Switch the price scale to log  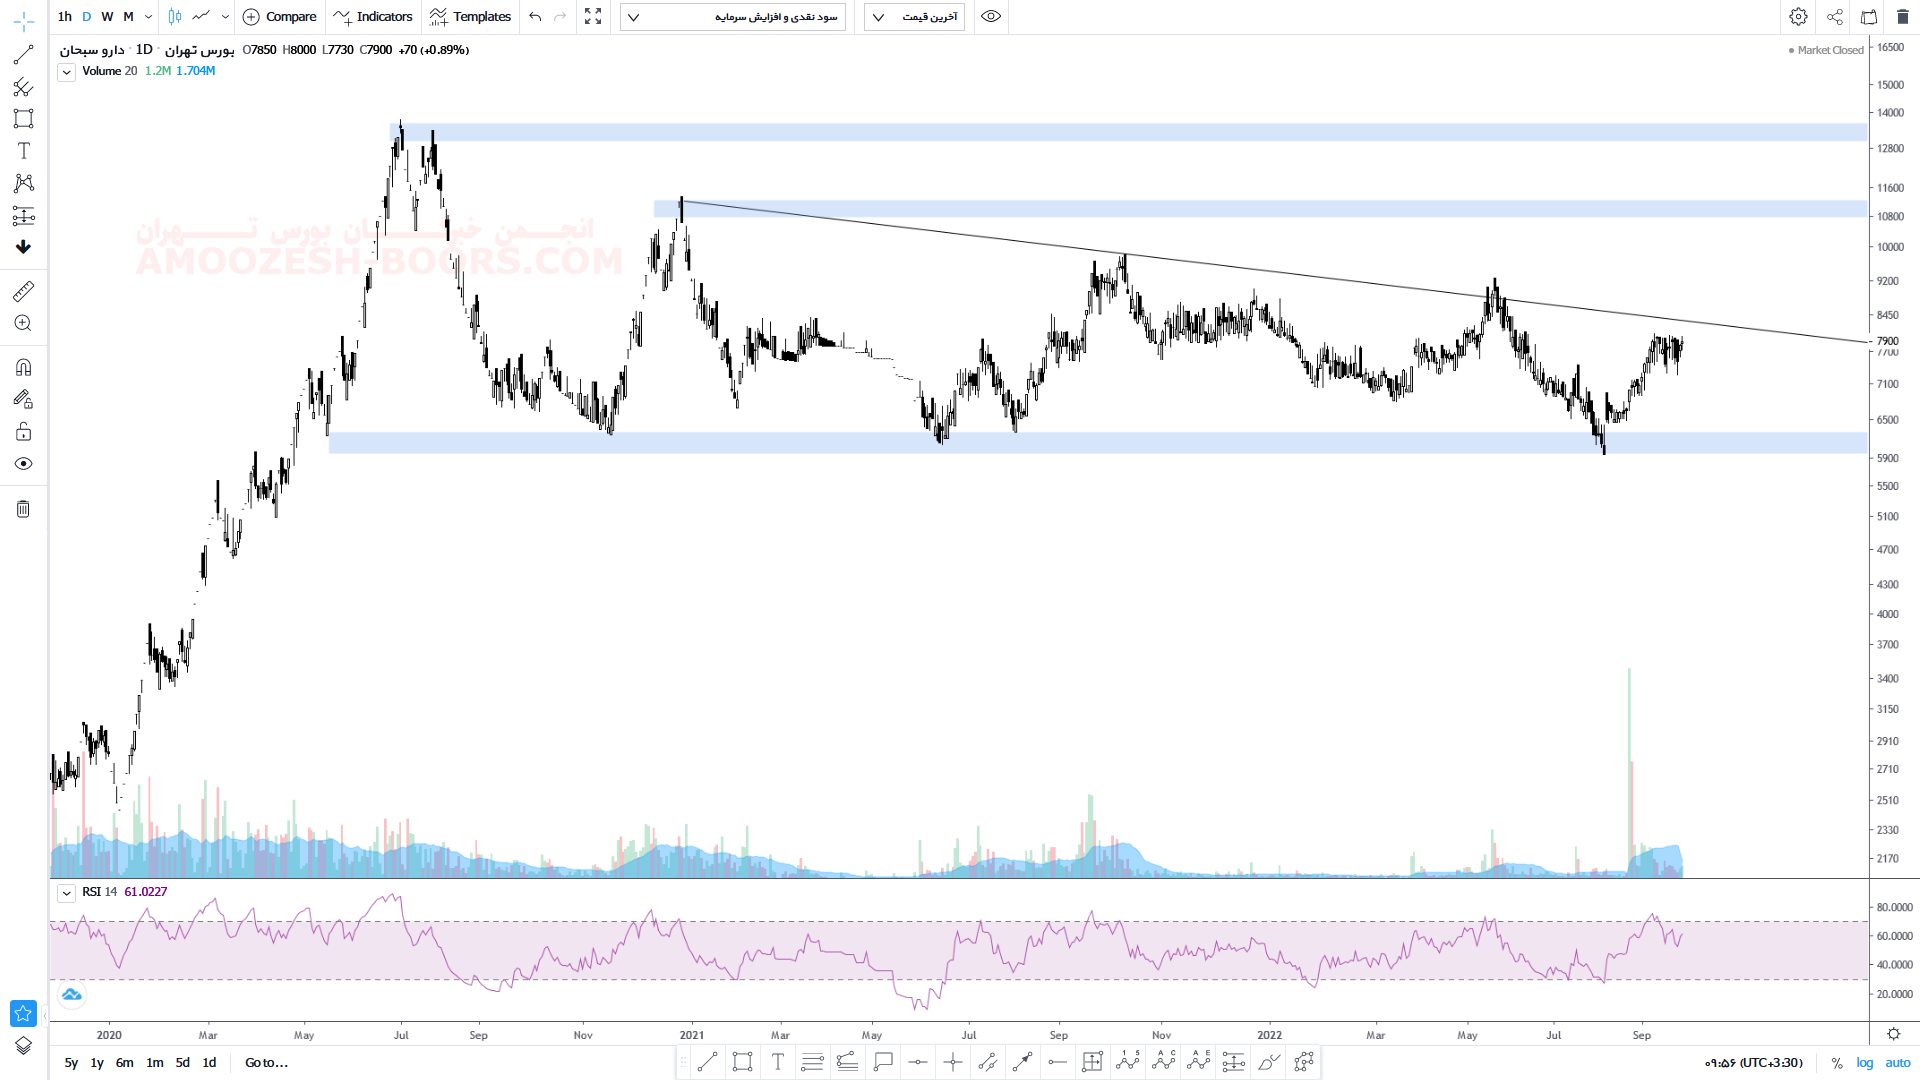click(x=1864, y=1063)
